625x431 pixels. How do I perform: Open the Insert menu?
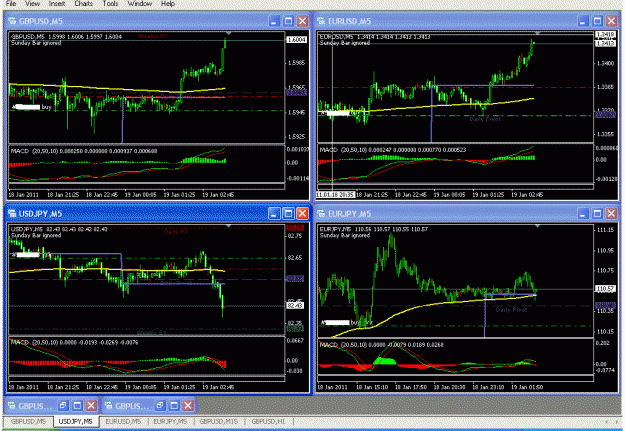coord(57,4)
